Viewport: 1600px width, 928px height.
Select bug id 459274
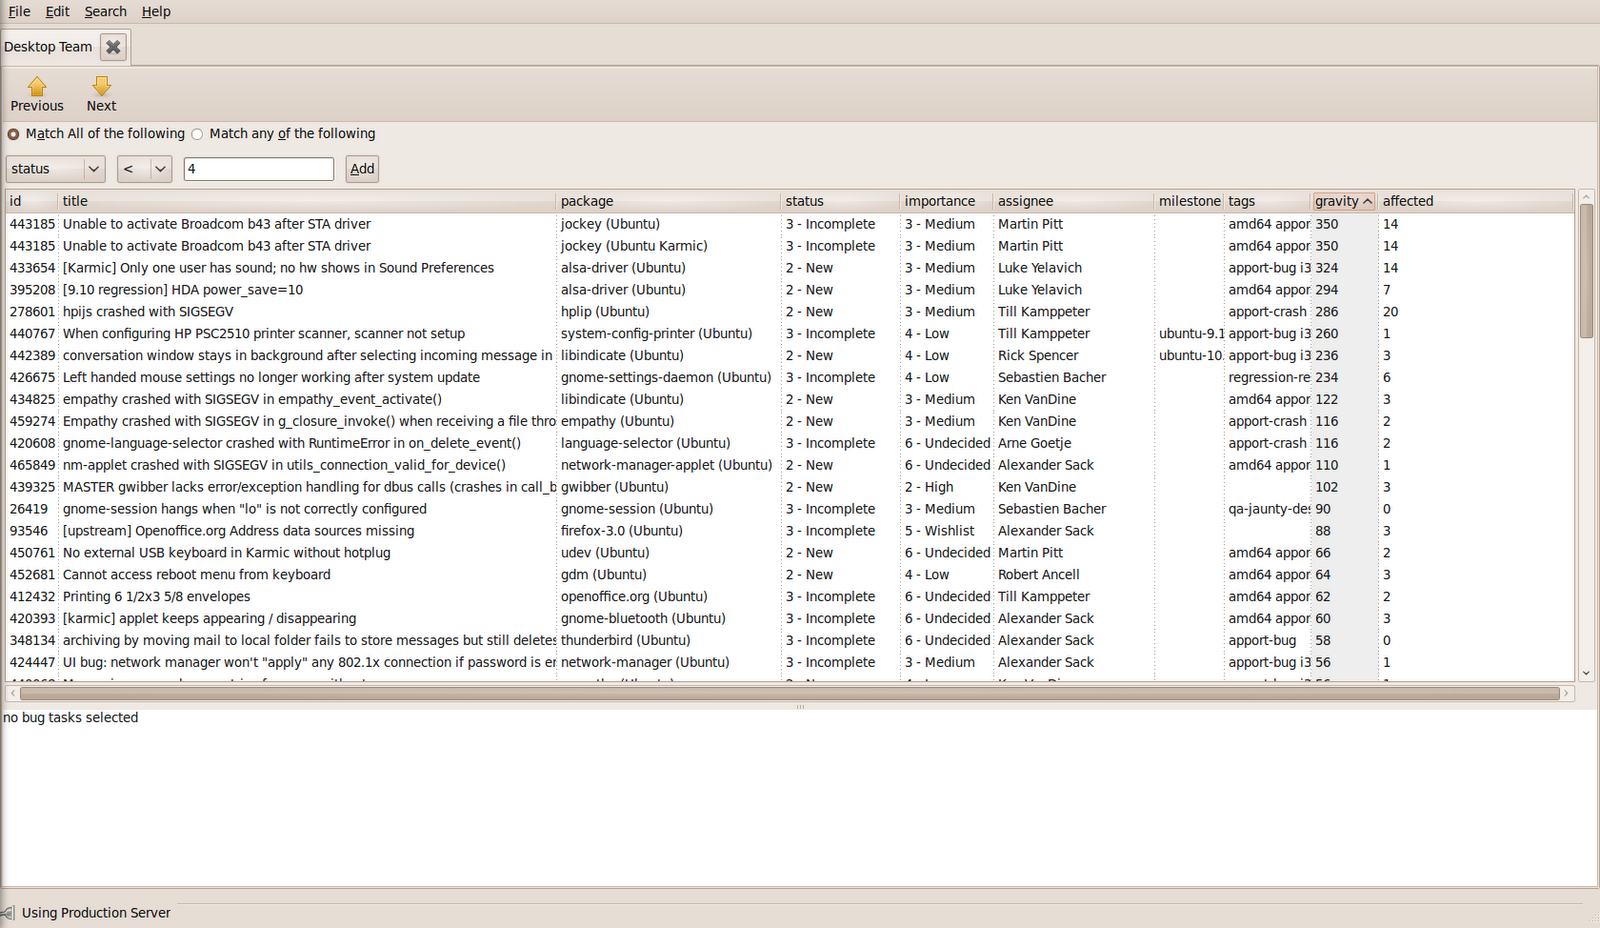point(32,422)
